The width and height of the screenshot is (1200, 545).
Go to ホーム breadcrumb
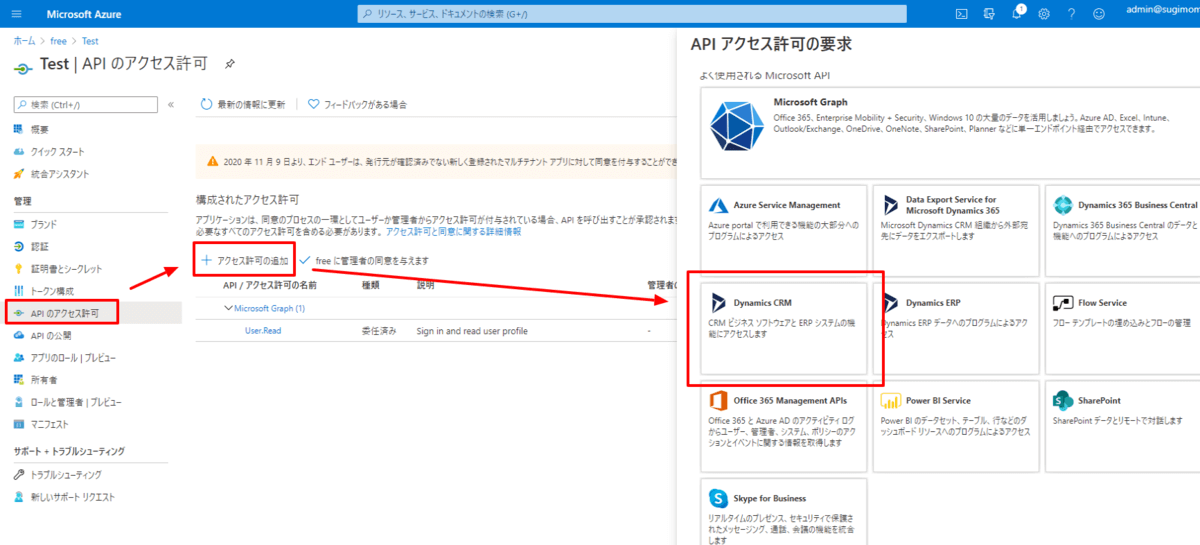pos(24,41)
